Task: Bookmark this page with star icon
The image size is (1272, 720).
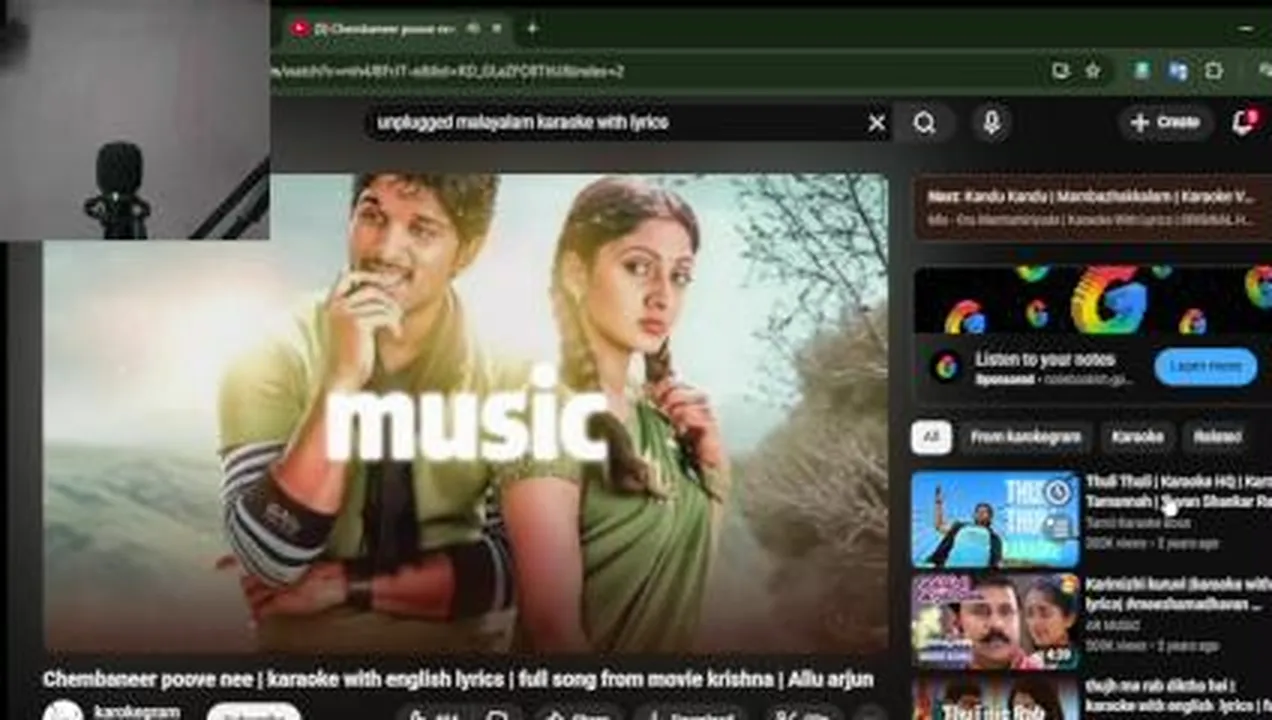Action: pos(1093,71)
